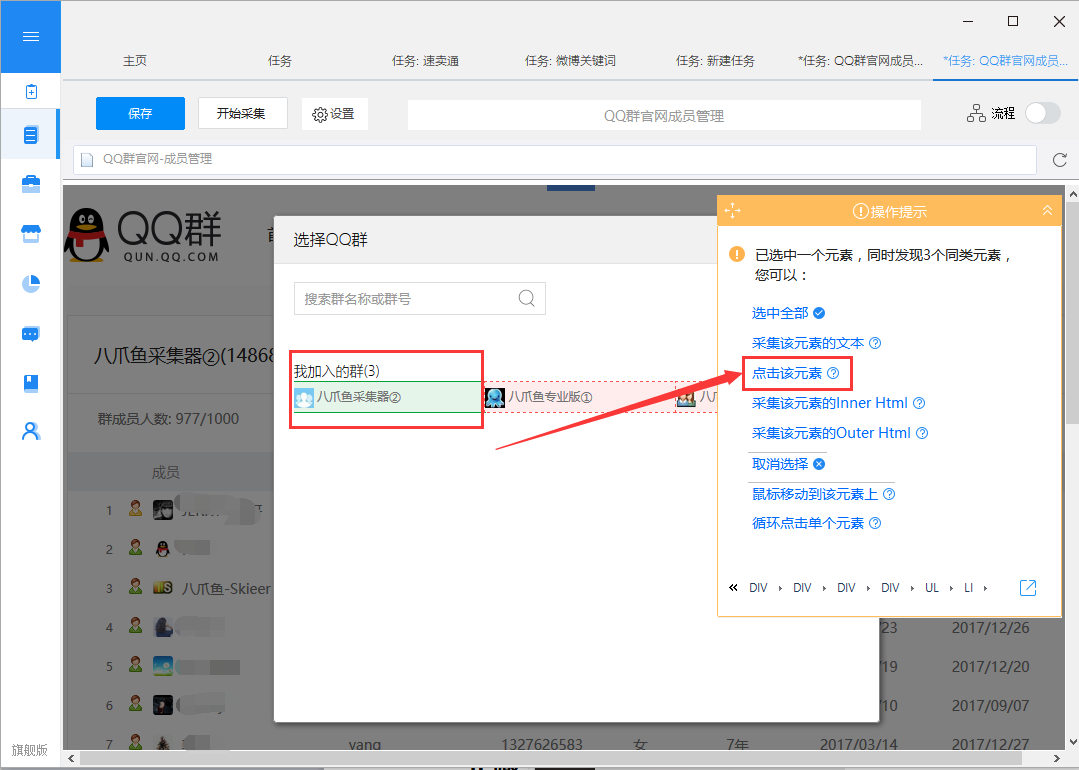Viewport: 1079px width, 770px height.
Task: Select the 八爪鱼专业版① group item
Action: tap(579, 397)
